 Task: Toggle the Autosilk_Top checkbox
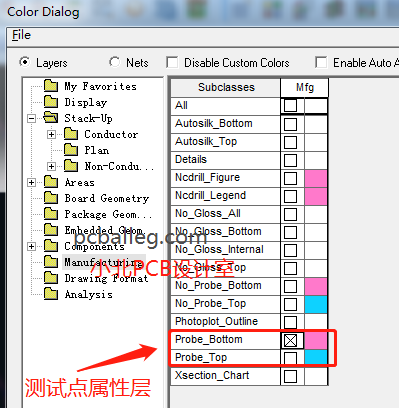290,142
